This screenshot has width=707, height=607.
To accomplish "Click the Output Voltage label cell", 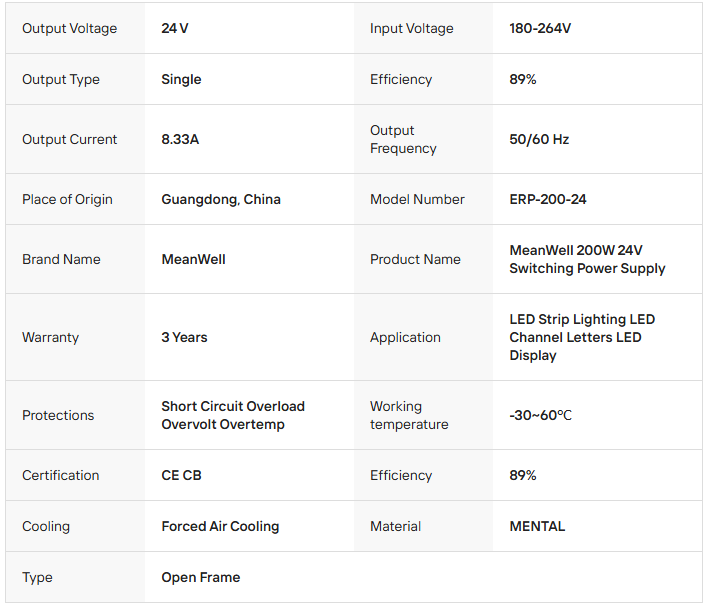I will (x=69, y=28).
